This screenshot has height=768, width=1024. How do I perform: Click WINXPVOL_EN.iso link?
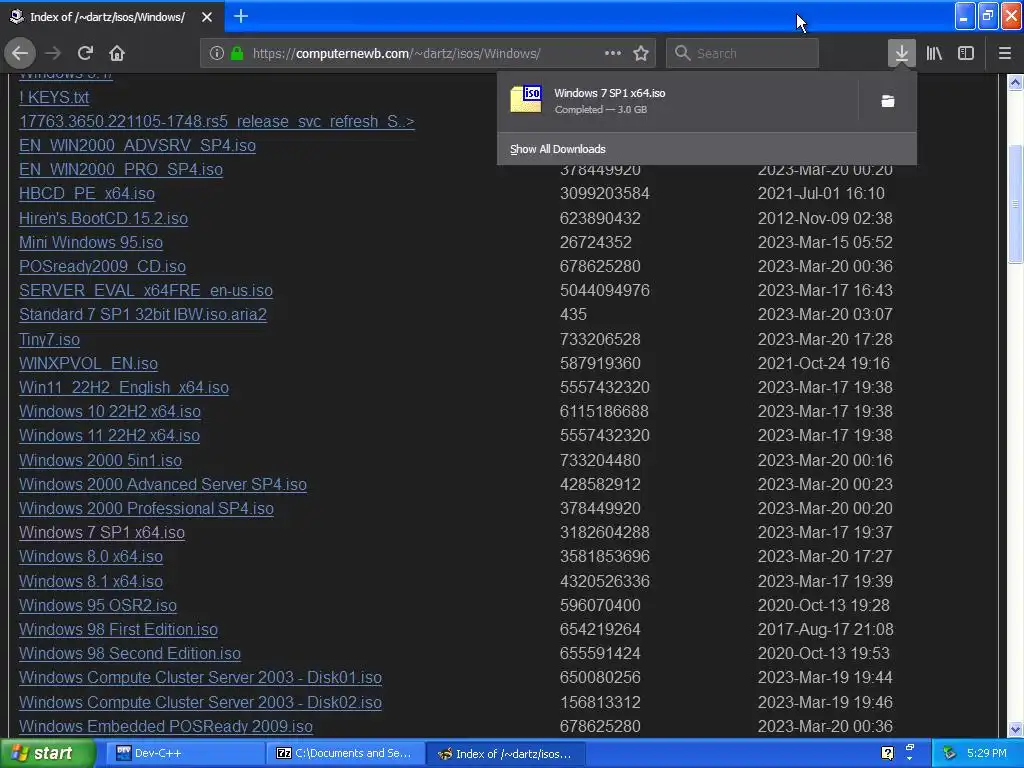click(88, 363)
